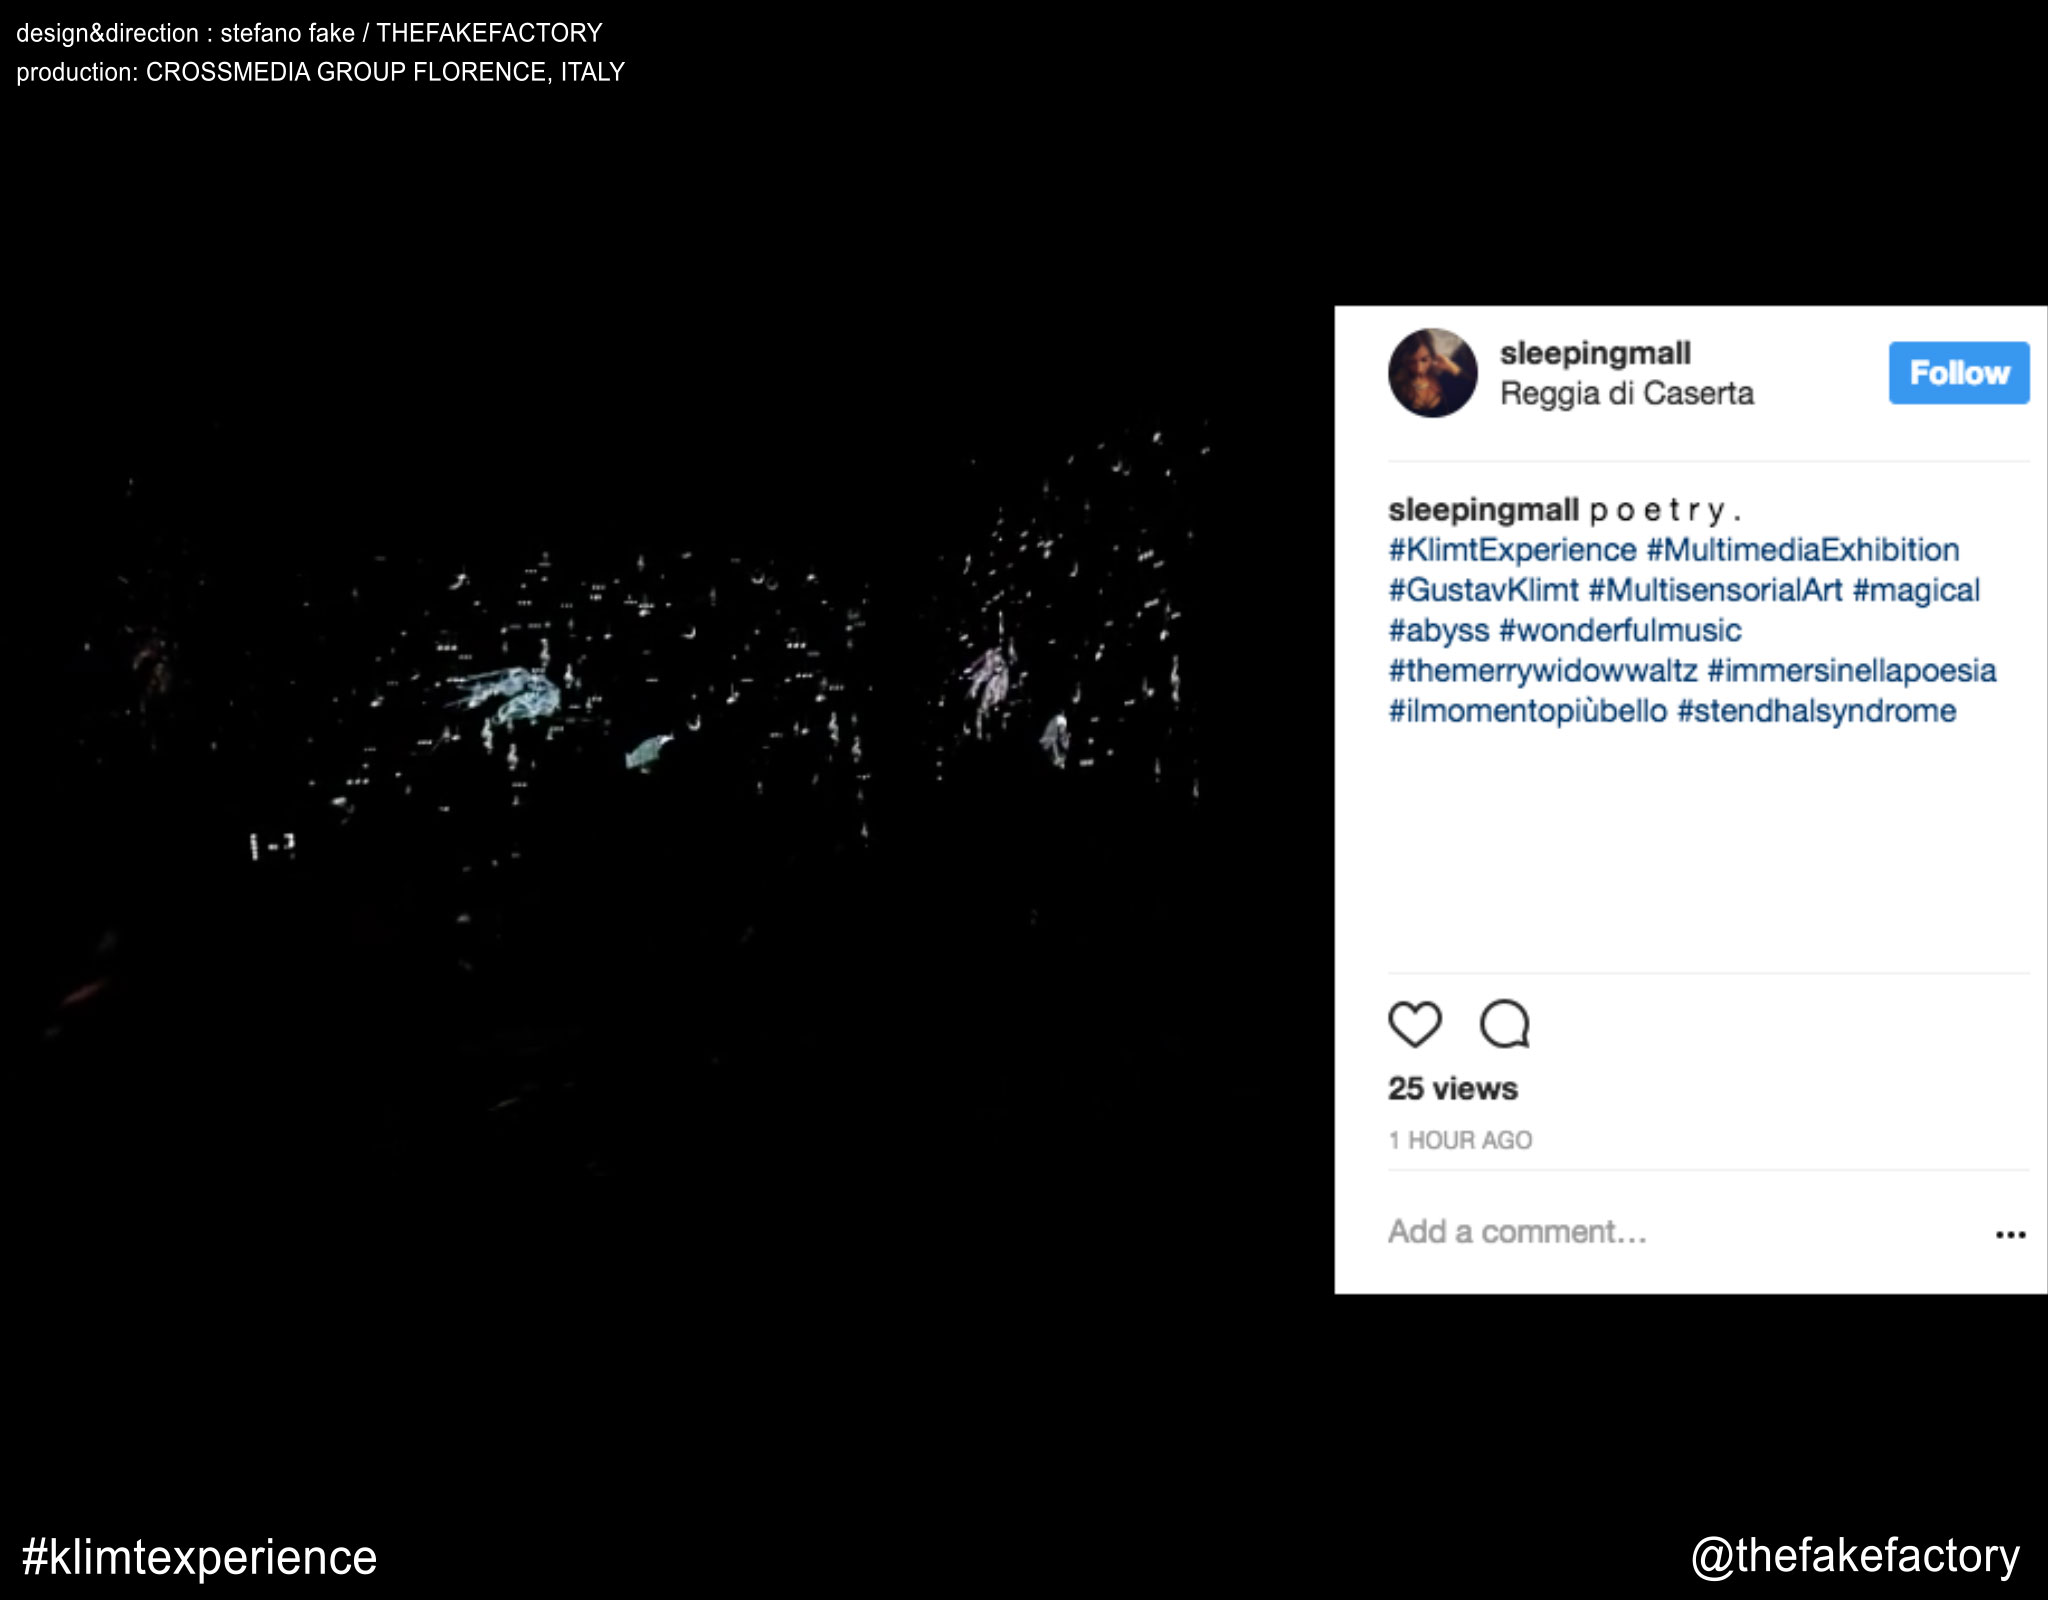Screen dimensions: 2048x1600
Task: Open the Reggia di Caserta location
Action: click(x=1627, y=393)
